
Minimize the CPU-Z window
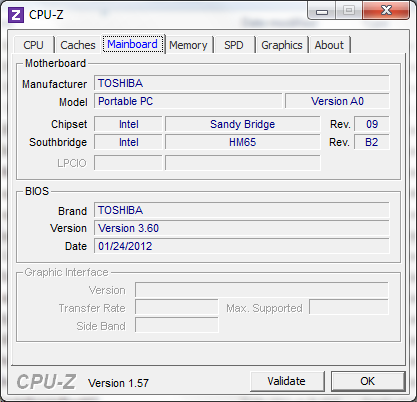tap(322, 11)
